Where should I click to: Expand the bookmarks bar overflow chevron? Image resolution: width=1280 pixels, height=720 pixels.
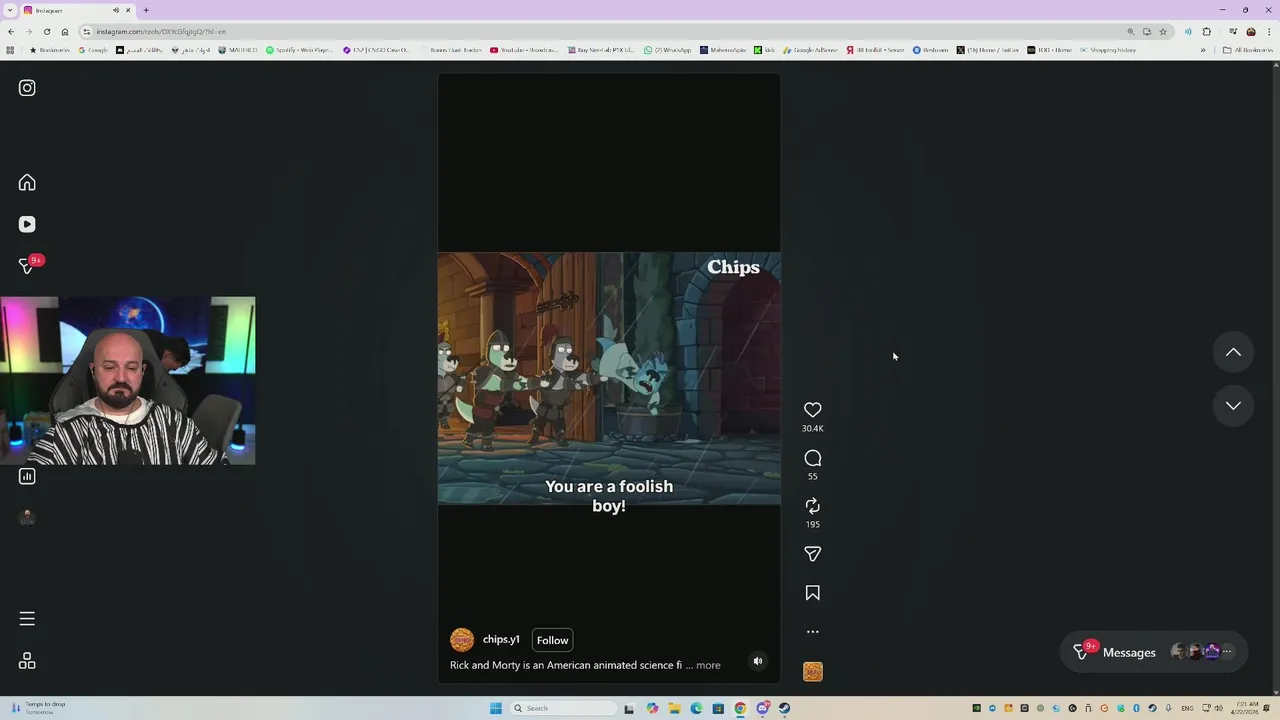[1203, 50]
